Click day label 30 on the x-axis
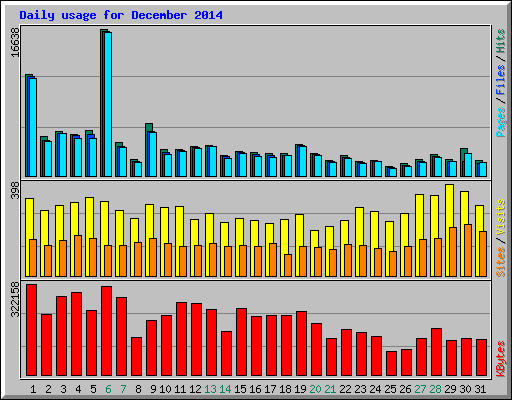This screenshot has width=512, height=400. pos(465,389)
